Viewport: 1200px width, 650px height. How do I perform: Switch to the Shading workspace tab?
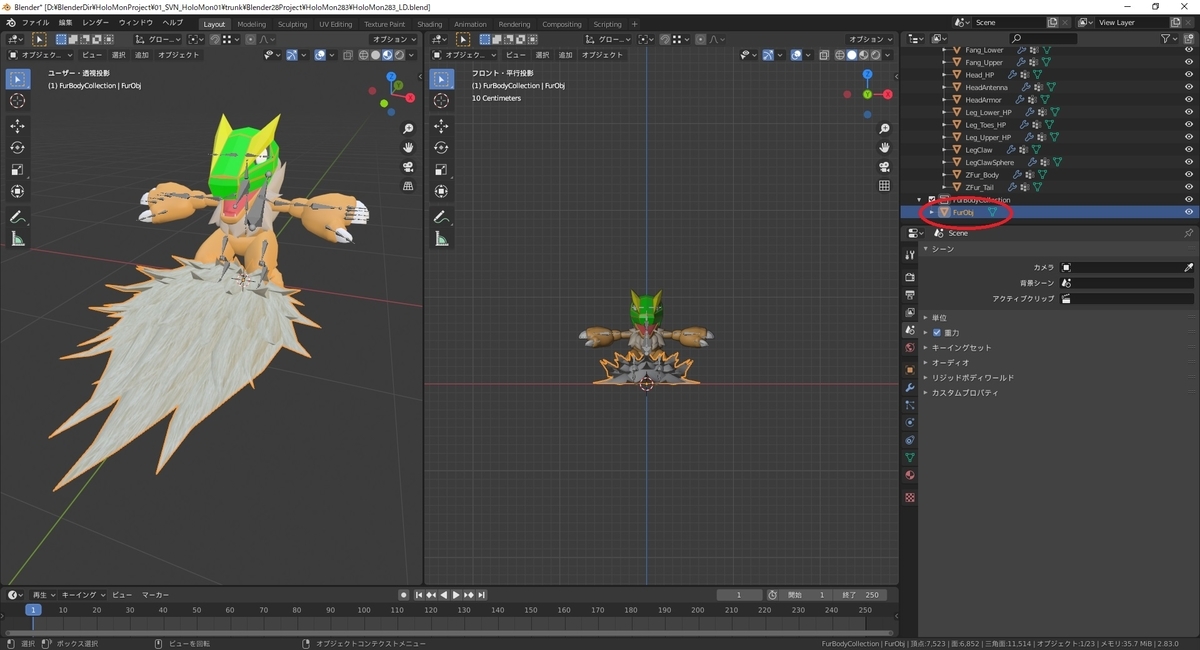tap(430, 24)
